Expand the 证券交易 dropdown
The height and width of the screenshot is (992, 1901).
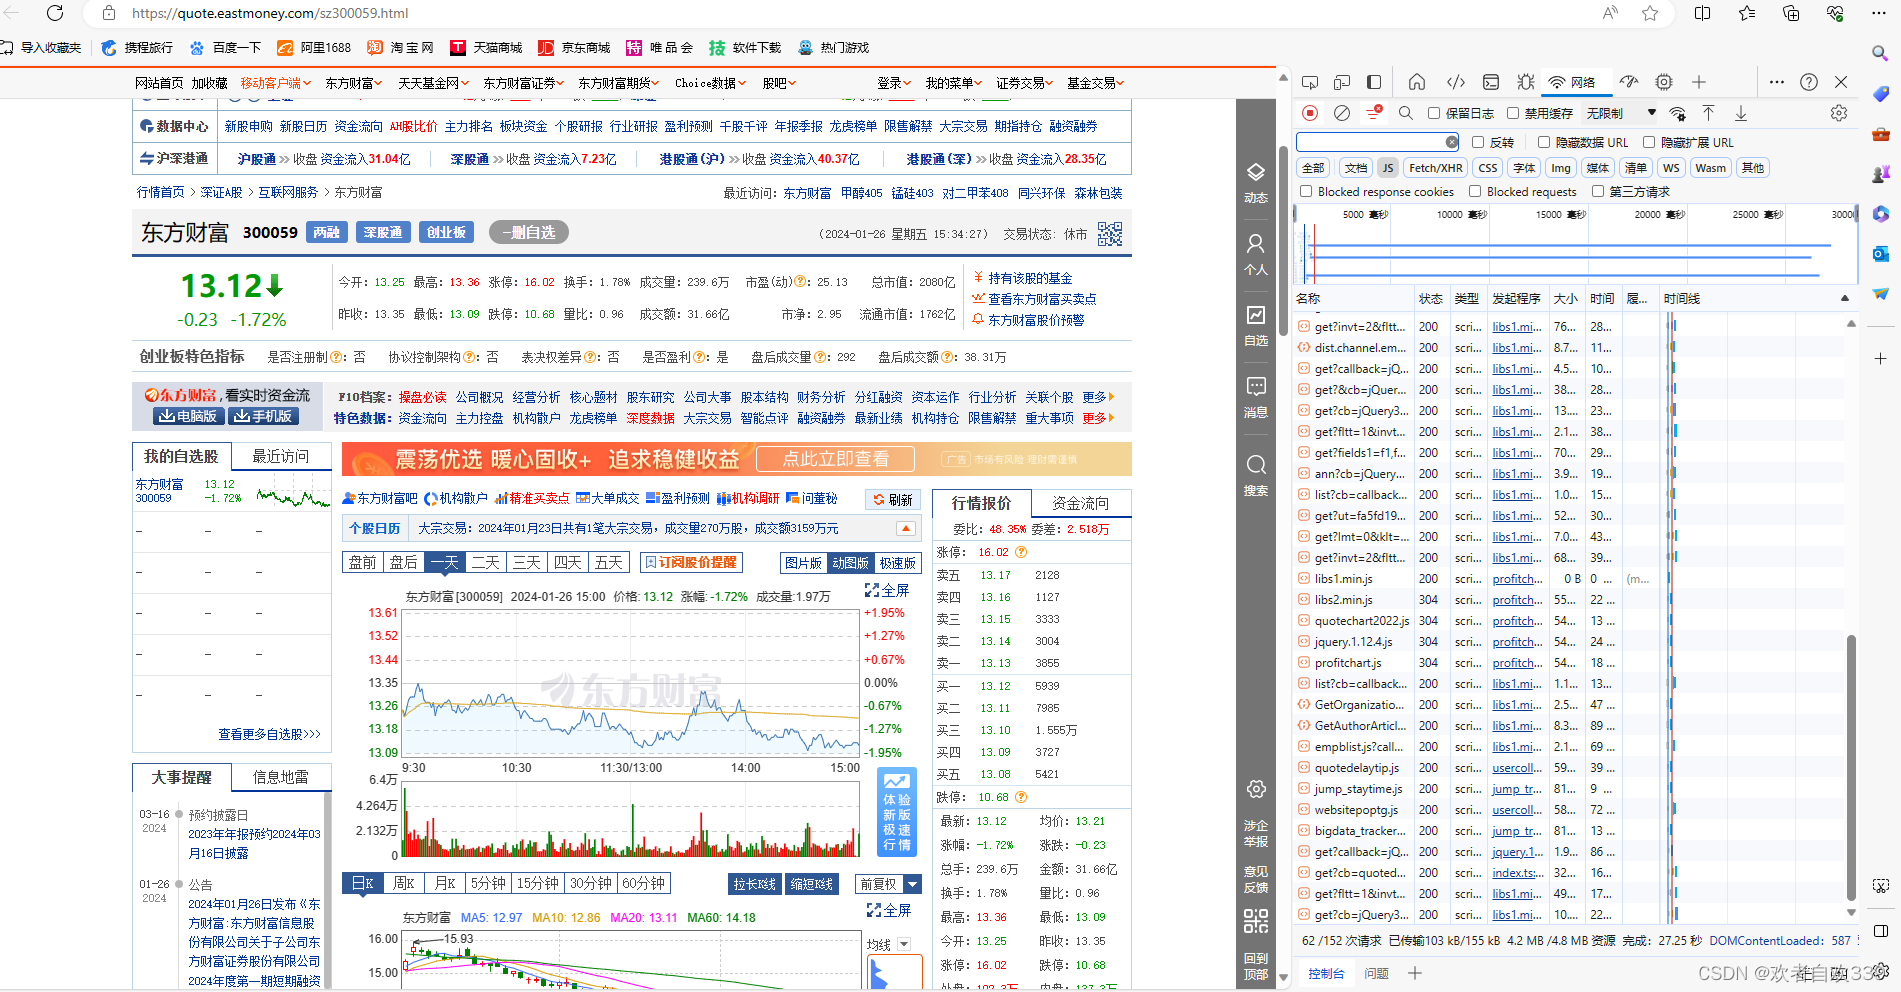click(1024, 83)
